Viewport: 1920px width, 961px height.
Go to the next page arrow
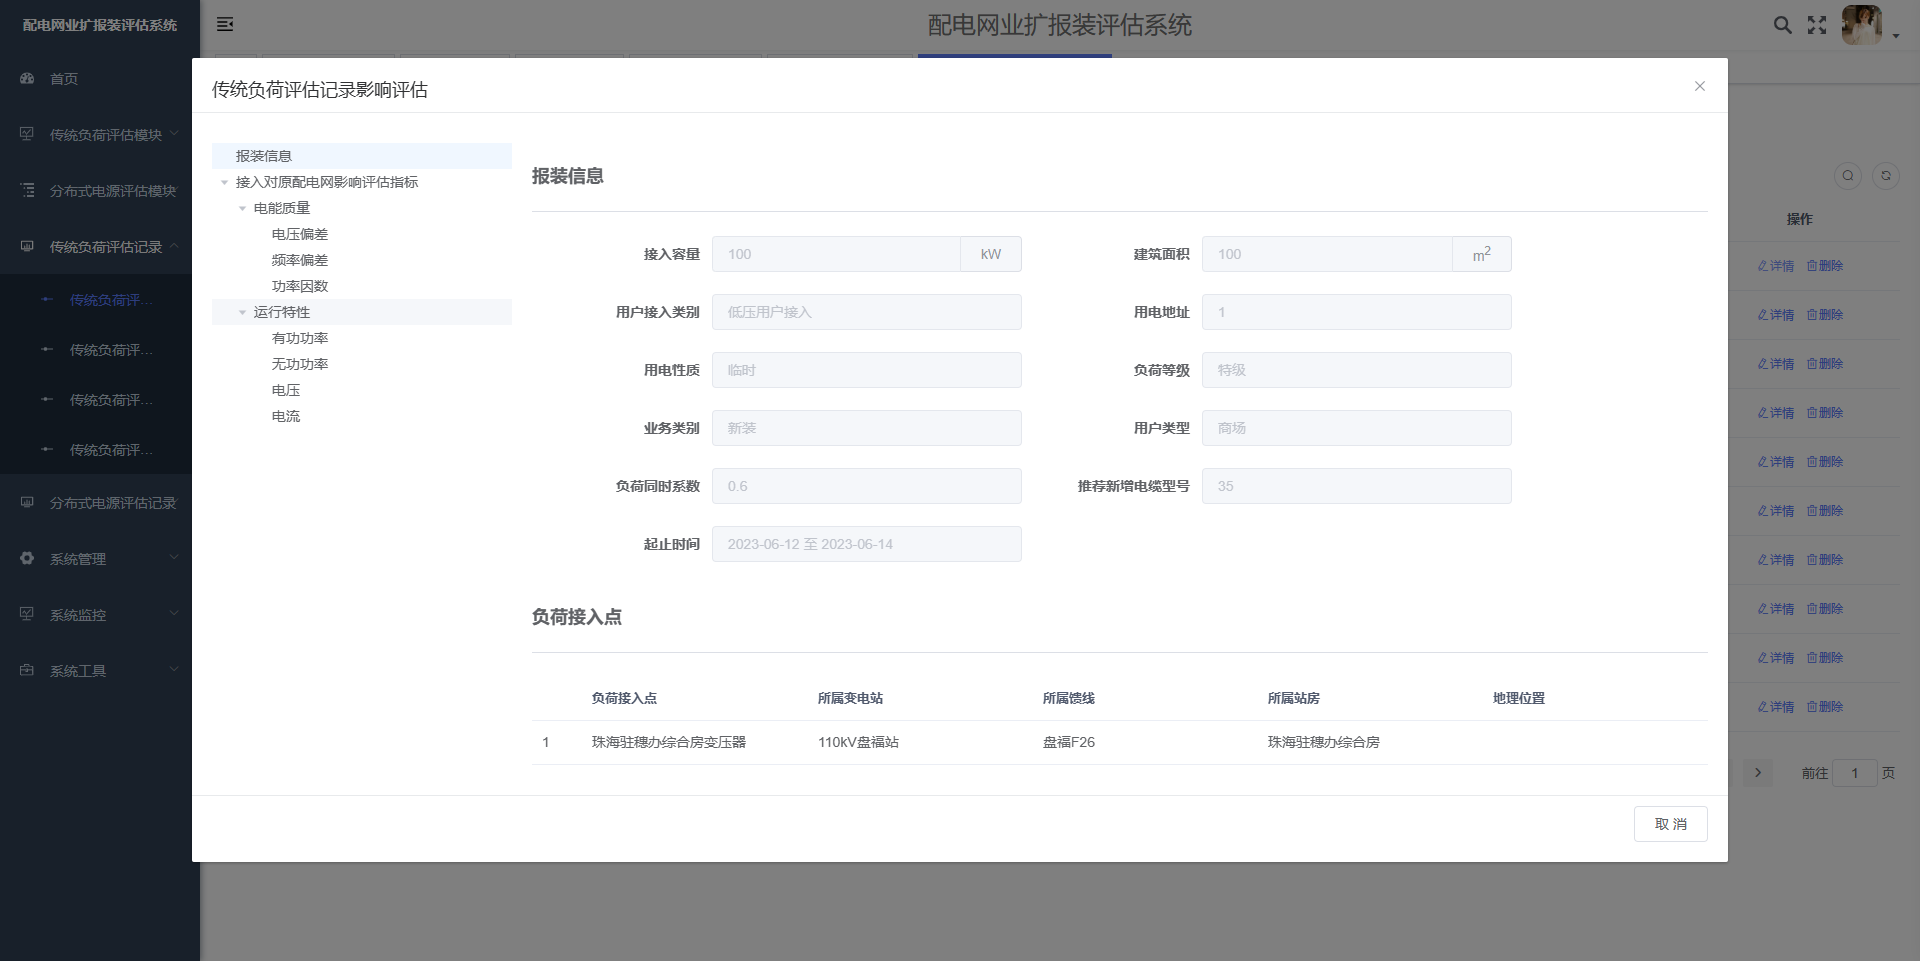pyautogui.click(x=1758, y=772)
